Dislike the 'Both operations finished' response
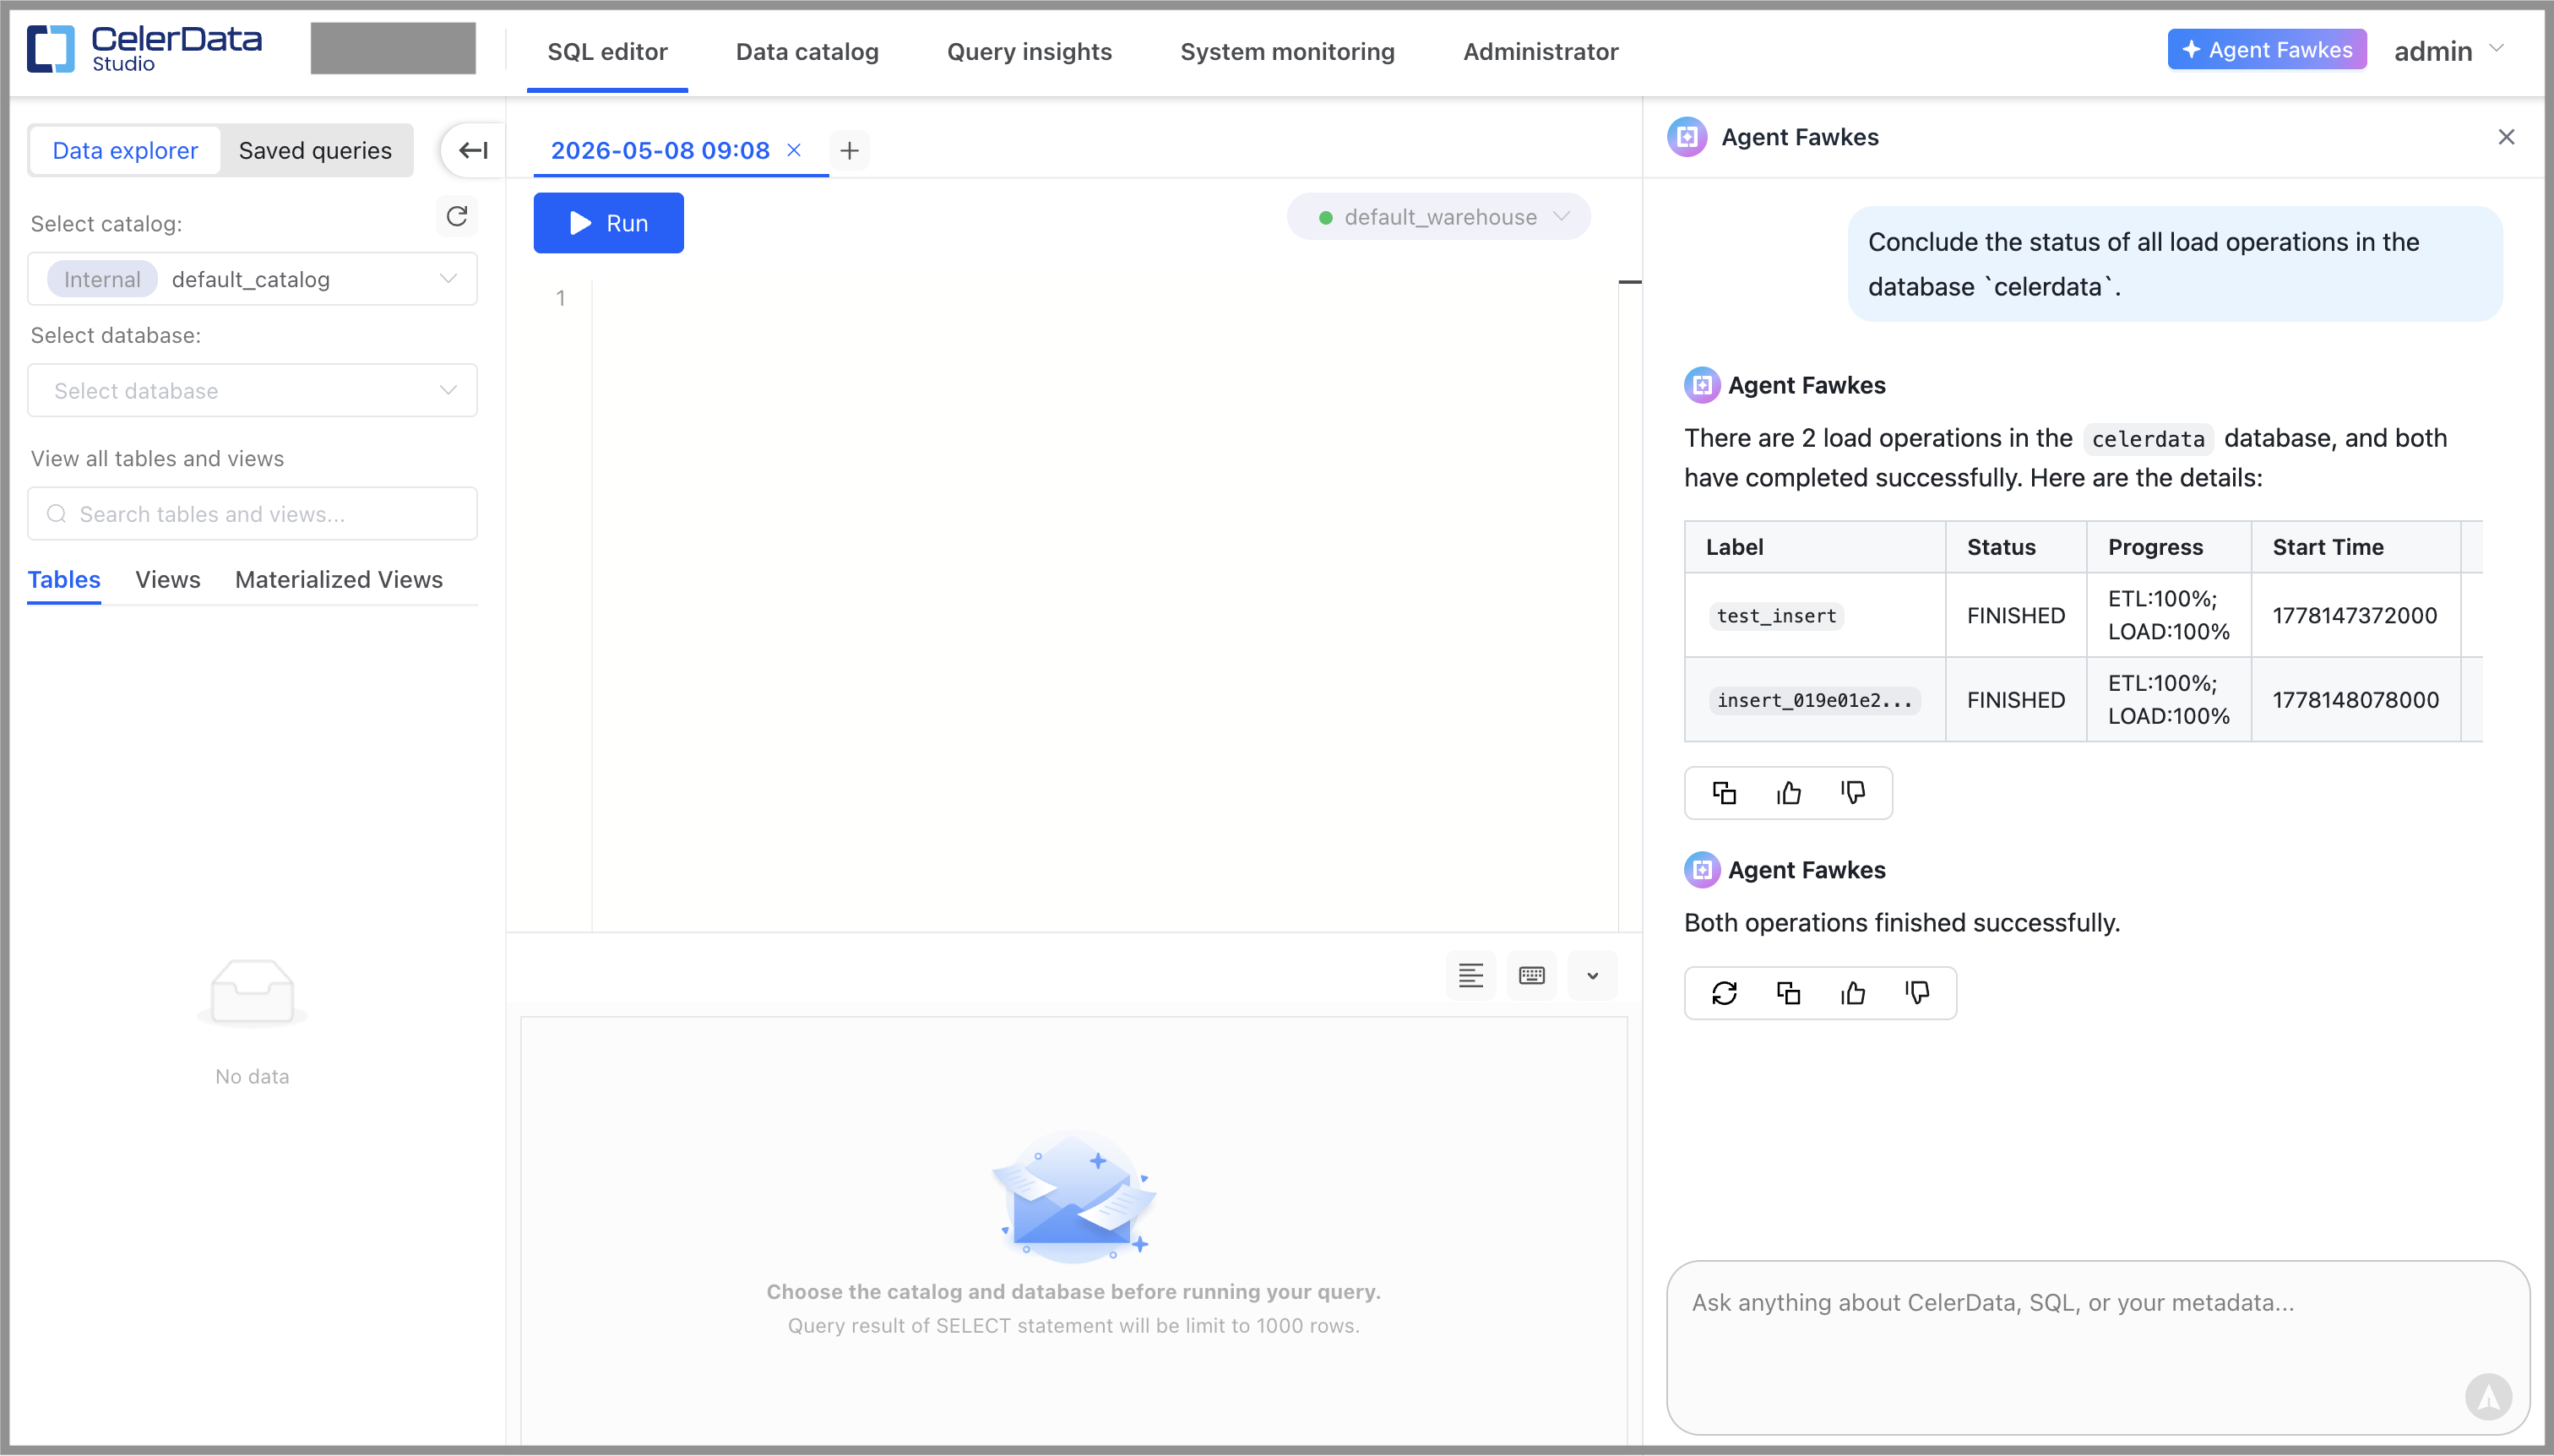The height and width of the screenshot is (1456, 2554). [x=1916, y=993]
